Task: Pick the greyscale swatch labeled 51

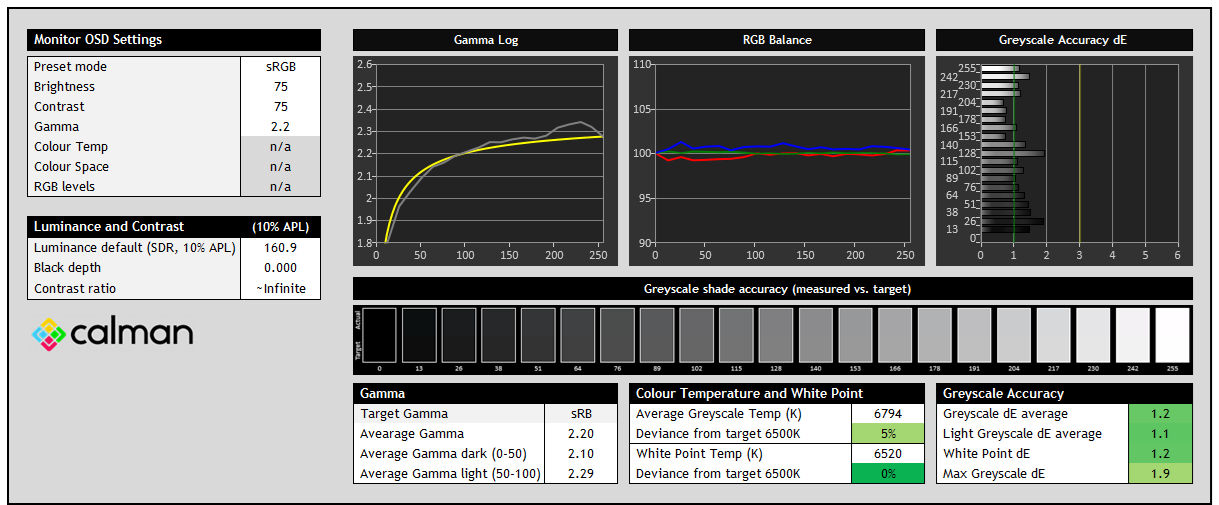Action: tap(538, 335)
